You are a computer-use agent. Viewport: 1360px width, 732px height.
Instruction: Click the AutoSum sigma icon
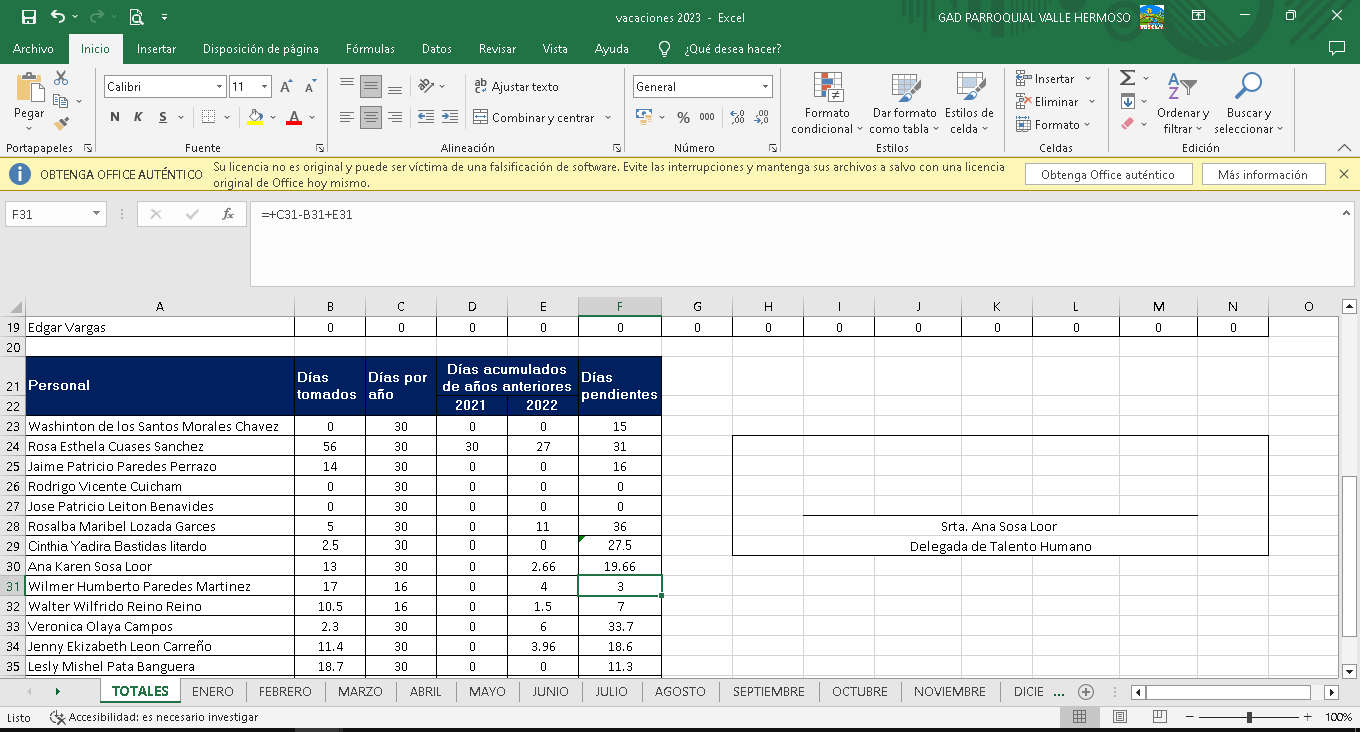pos(1127,78)
